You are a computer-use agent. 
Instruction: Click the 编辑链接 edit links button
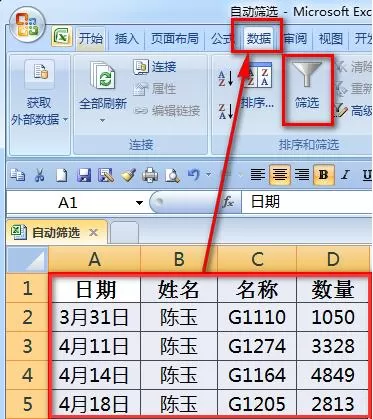point(167,111)
